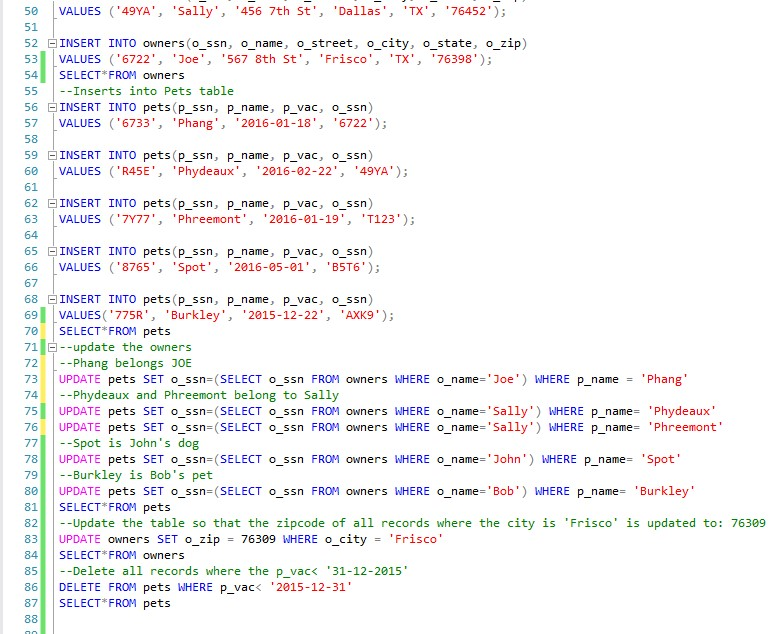
Task: Click the DELETE keyword on line 86
Action: coord(80,587)
